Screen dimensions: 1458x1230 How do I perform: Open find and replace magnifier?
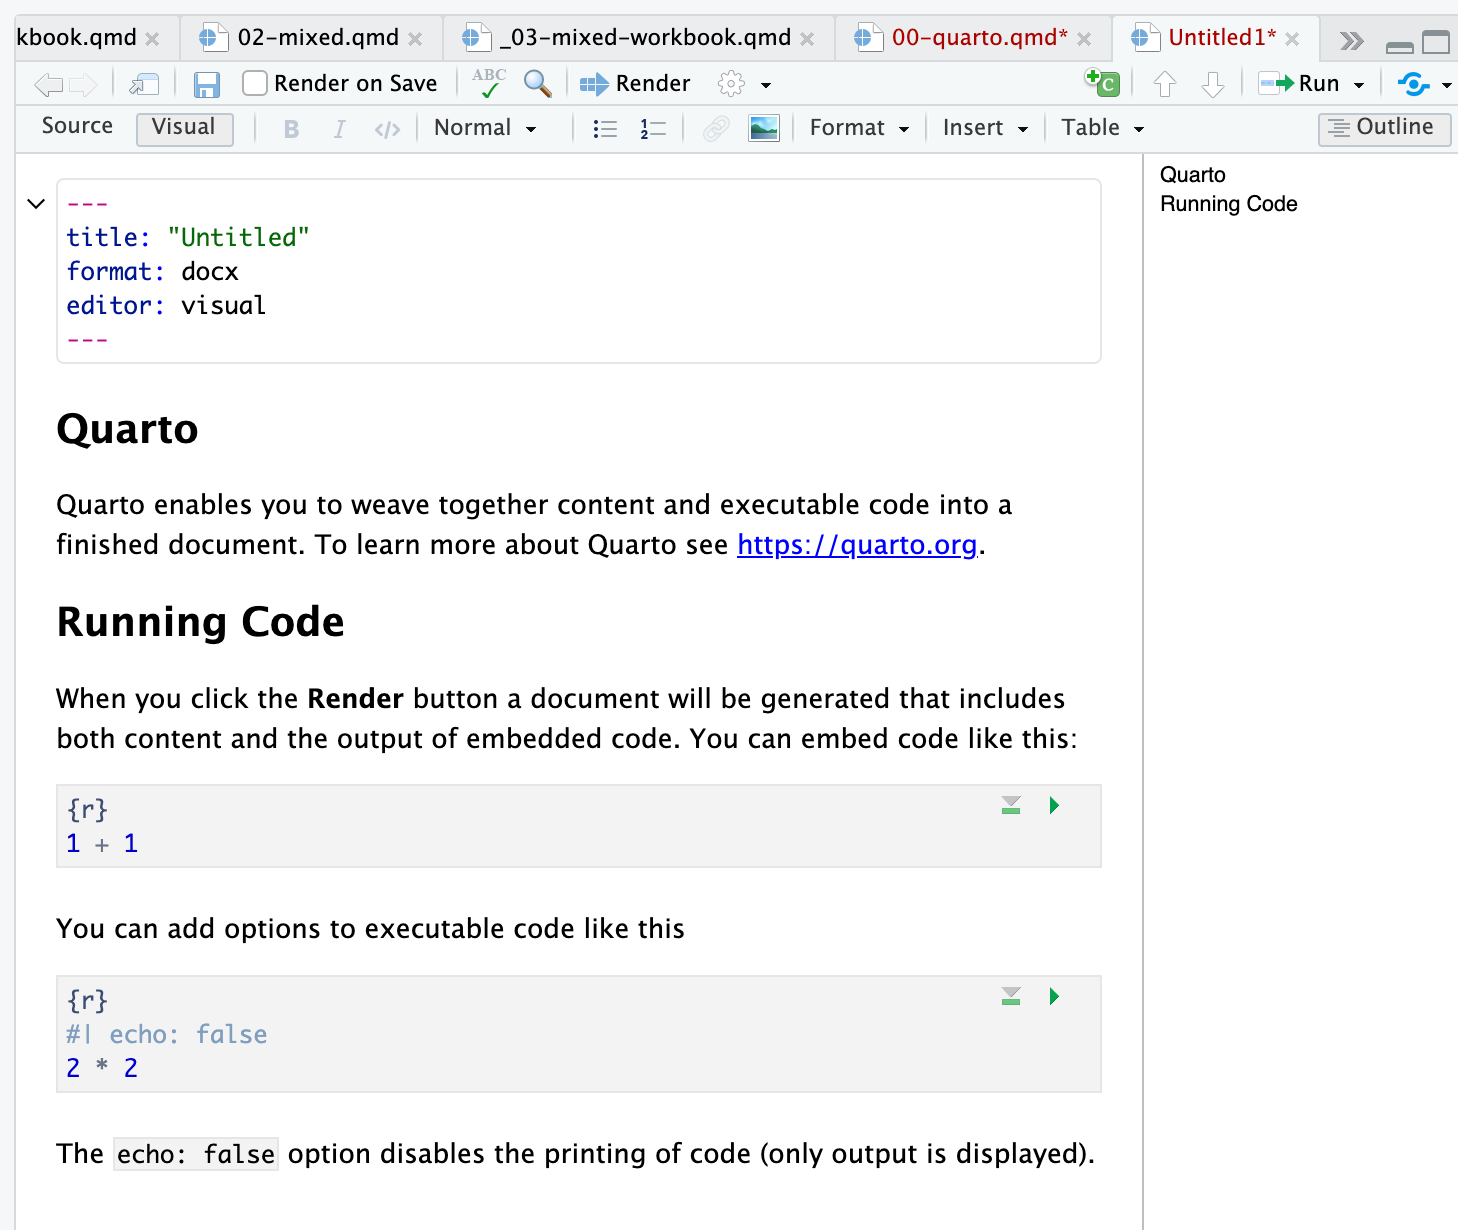537,84
